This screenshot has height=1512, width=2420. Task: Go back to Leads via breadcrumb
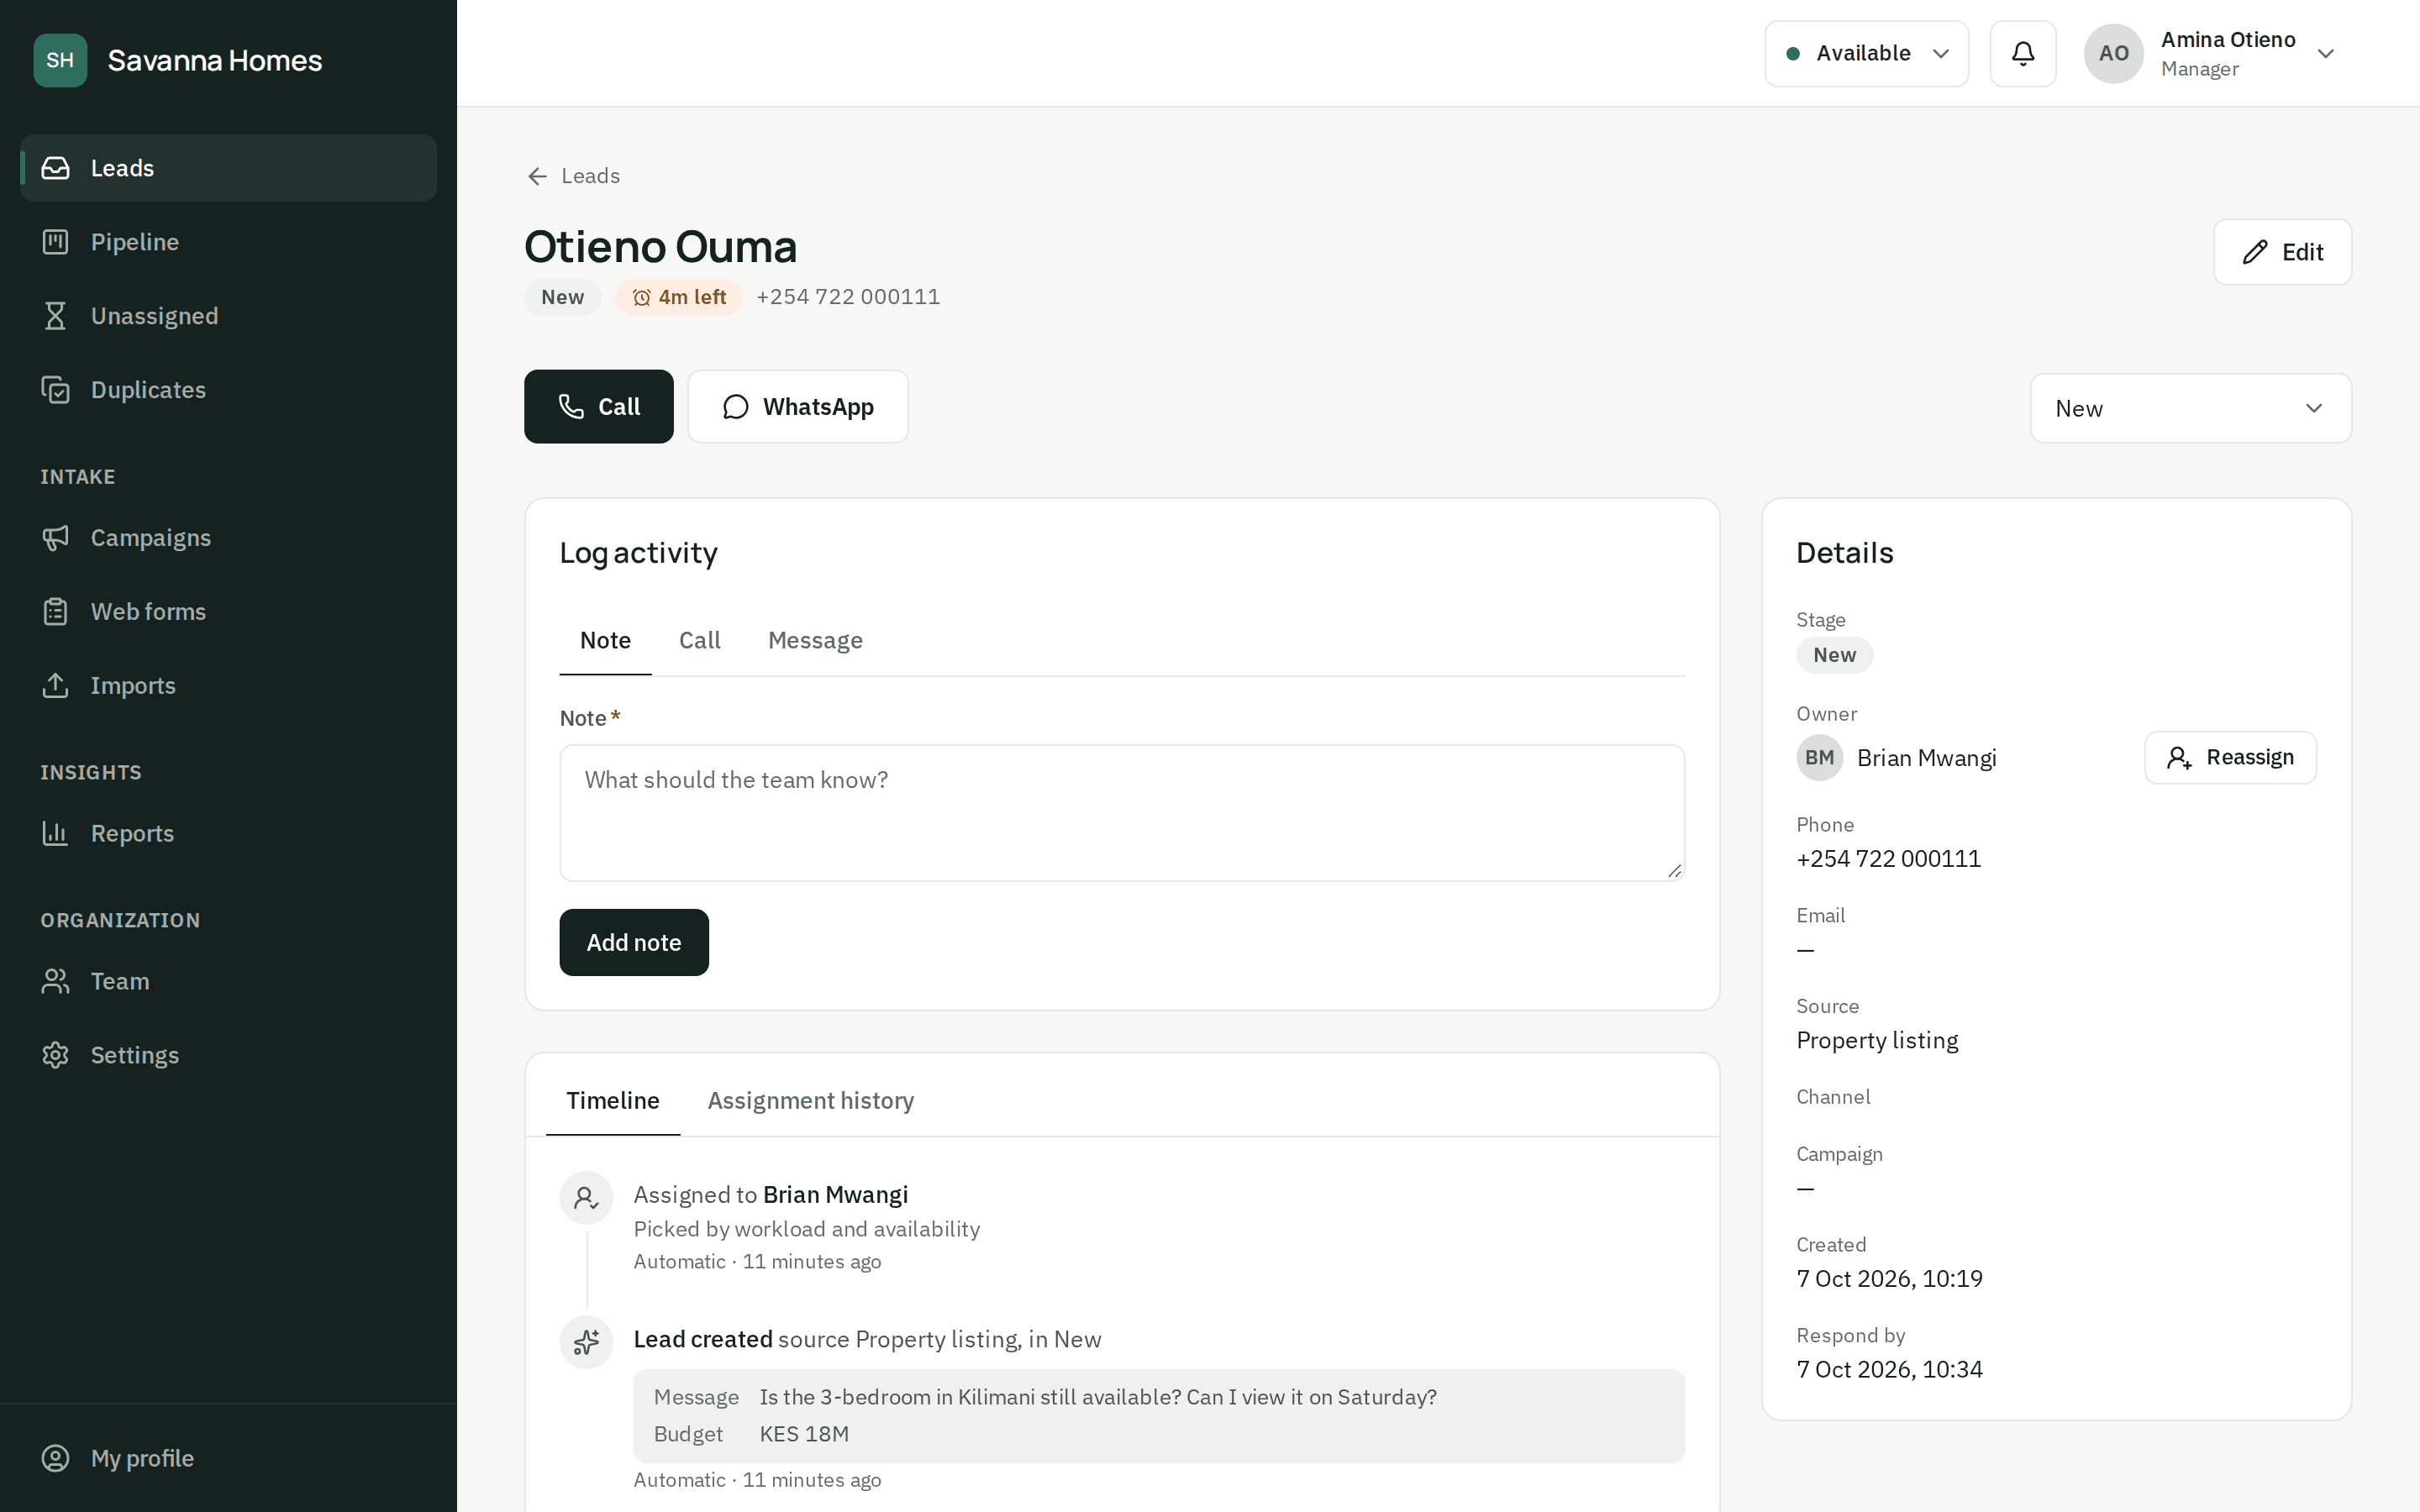click(574, 176)
